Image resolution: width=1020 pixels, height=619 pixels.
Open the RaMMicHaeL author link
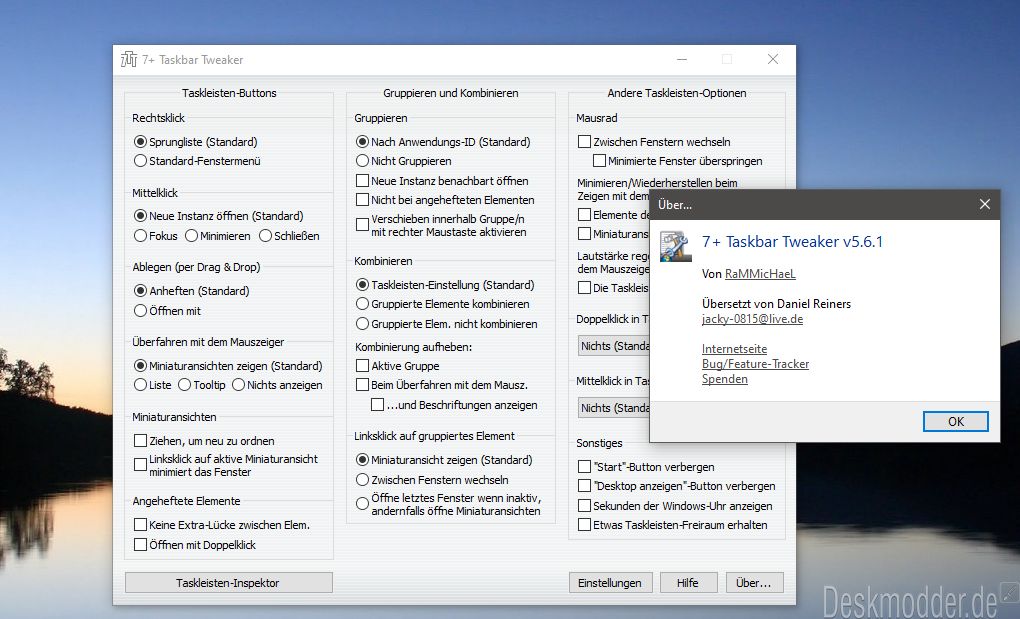point(760,274)
